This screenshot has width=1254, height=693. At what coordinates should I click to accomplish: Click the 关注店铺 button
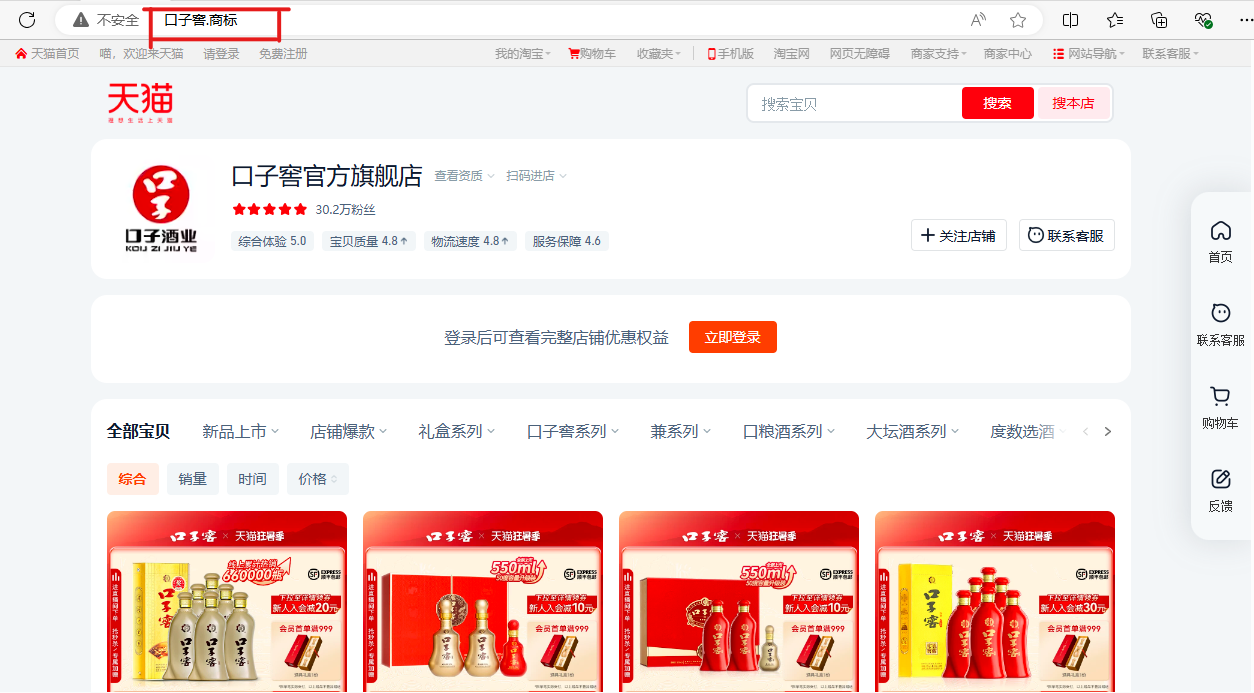tap(959, 236)
